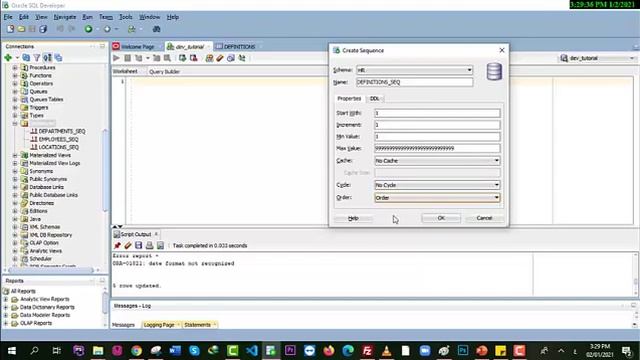Screen dimensions: 640x360
Task: Expand the Materialized Views tree node
Action: 15,155
